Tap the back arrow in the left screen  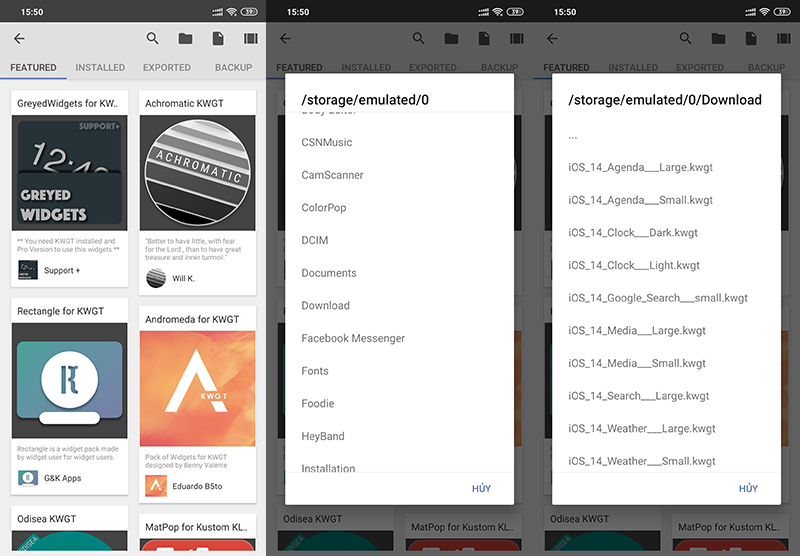pyautogui.click(x=19, y=38)
